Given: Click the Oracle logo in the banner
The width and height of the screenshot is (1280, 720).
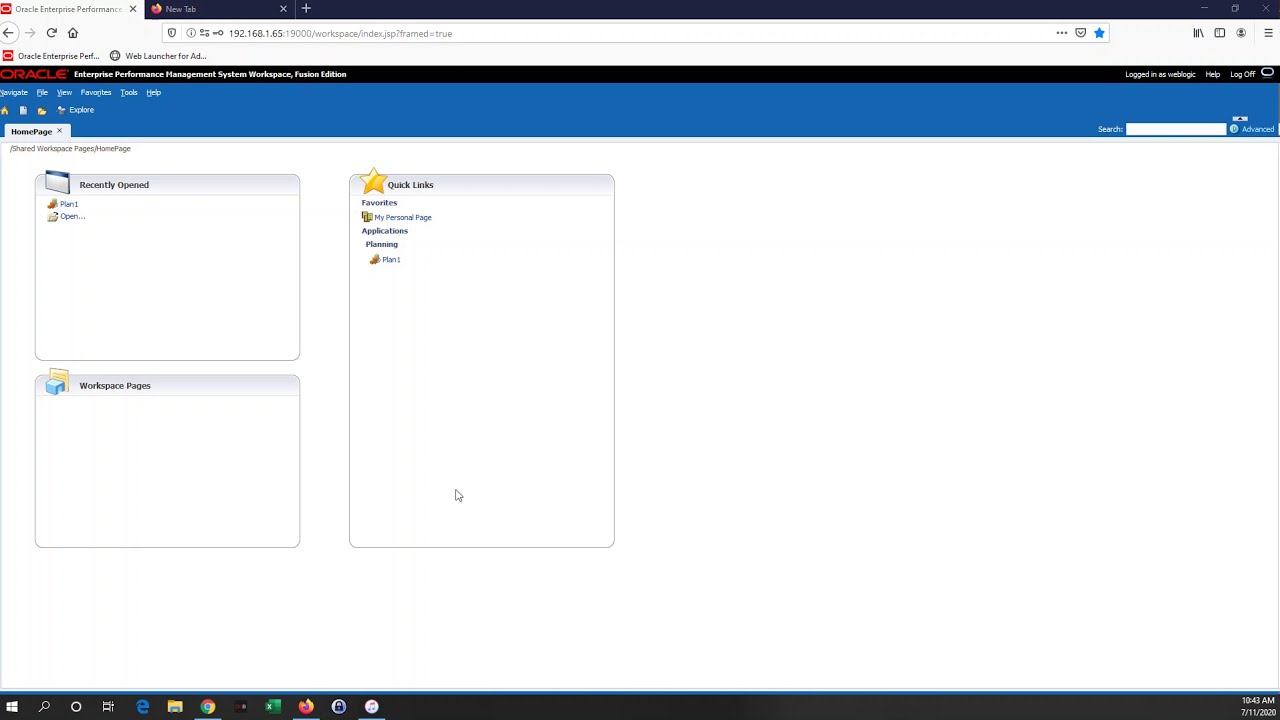Looking at the screenshot, I should tap(34, 74).
